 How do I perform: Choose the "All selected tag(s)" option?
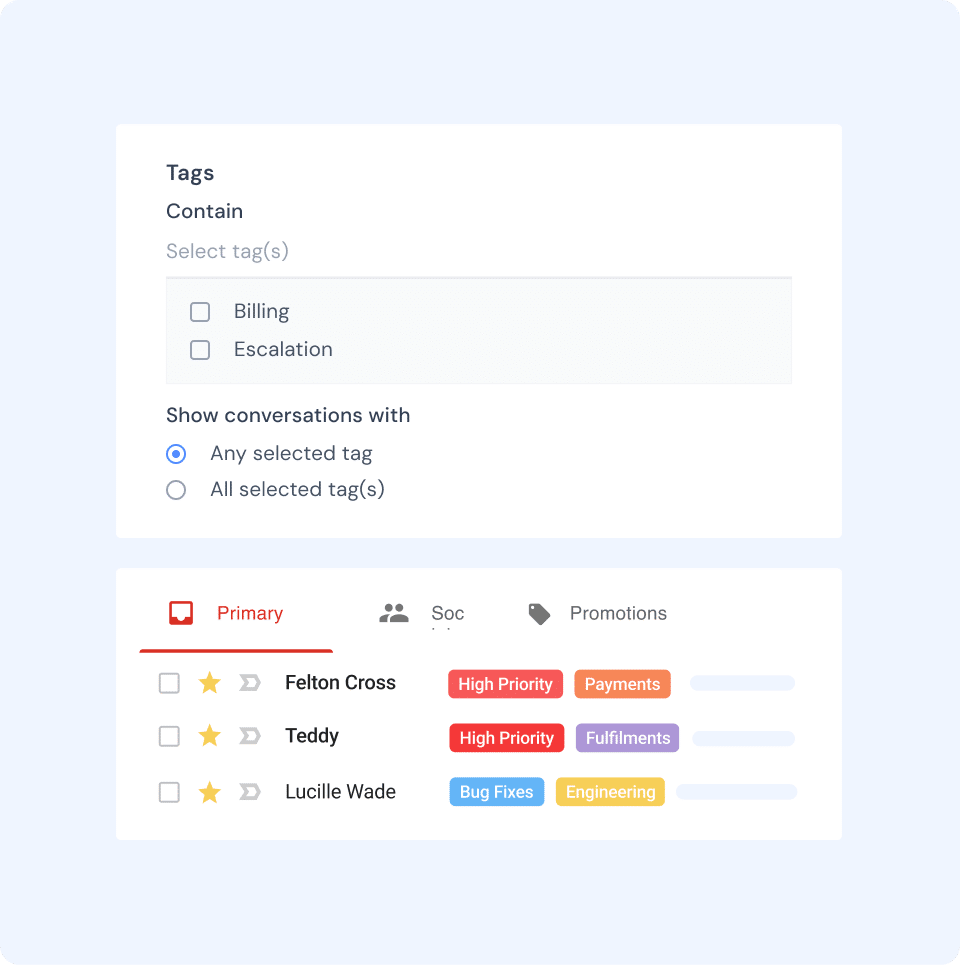[176, 490]
